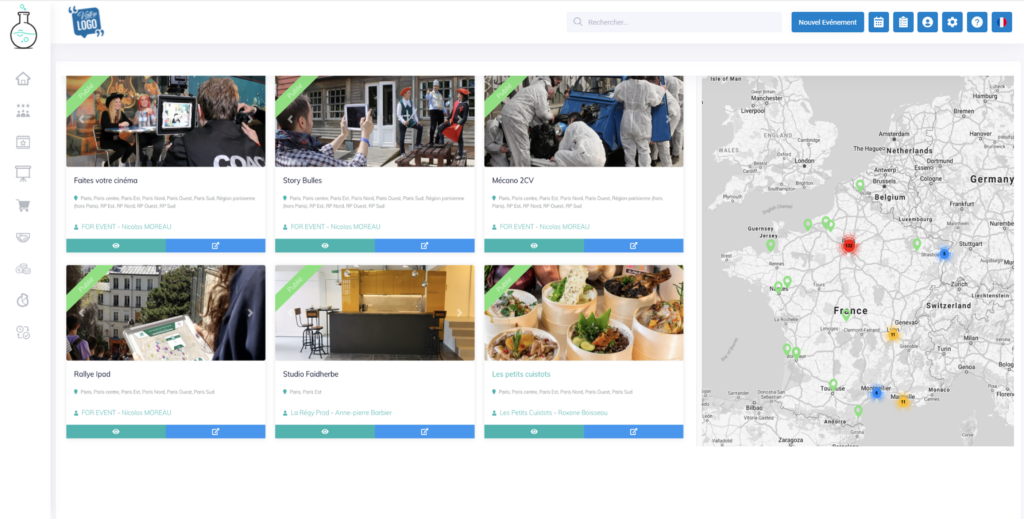Click the Mécano 2CV card title
Image resolution: width=1024 pixels, height=519 pixels.
coord(513,180)
